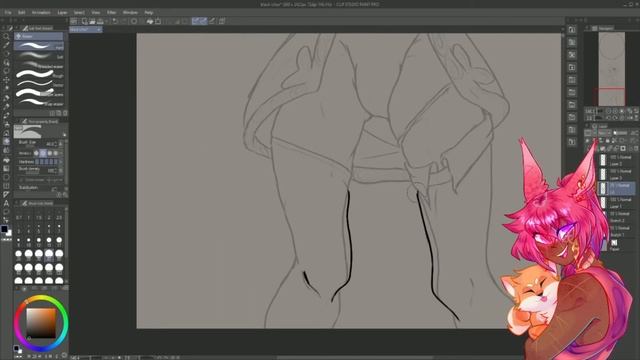This screenshot has width=640, height=360.
Task: Click the Redo arrow in command bar
Action: coord(124,21)
